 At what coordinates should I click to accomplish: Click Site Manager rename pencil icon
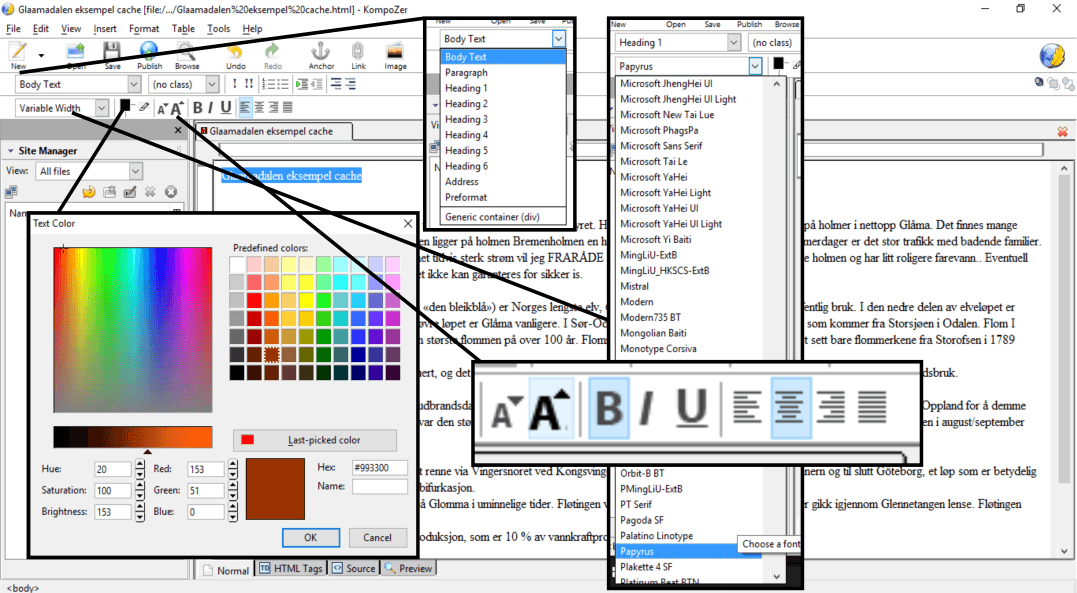click(130, 192)
